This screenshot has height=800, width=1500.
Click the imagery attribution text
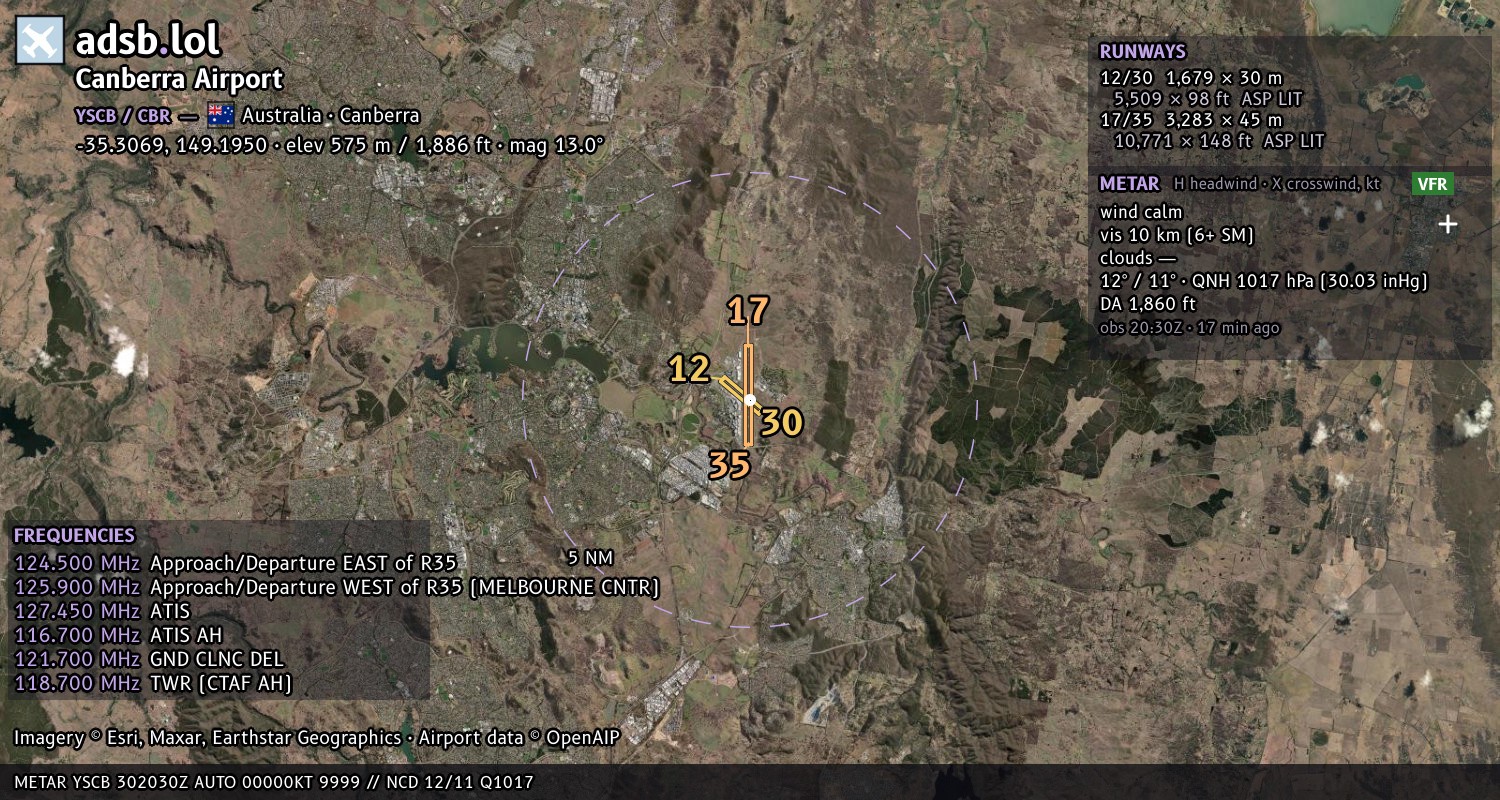tap(317, 738)
